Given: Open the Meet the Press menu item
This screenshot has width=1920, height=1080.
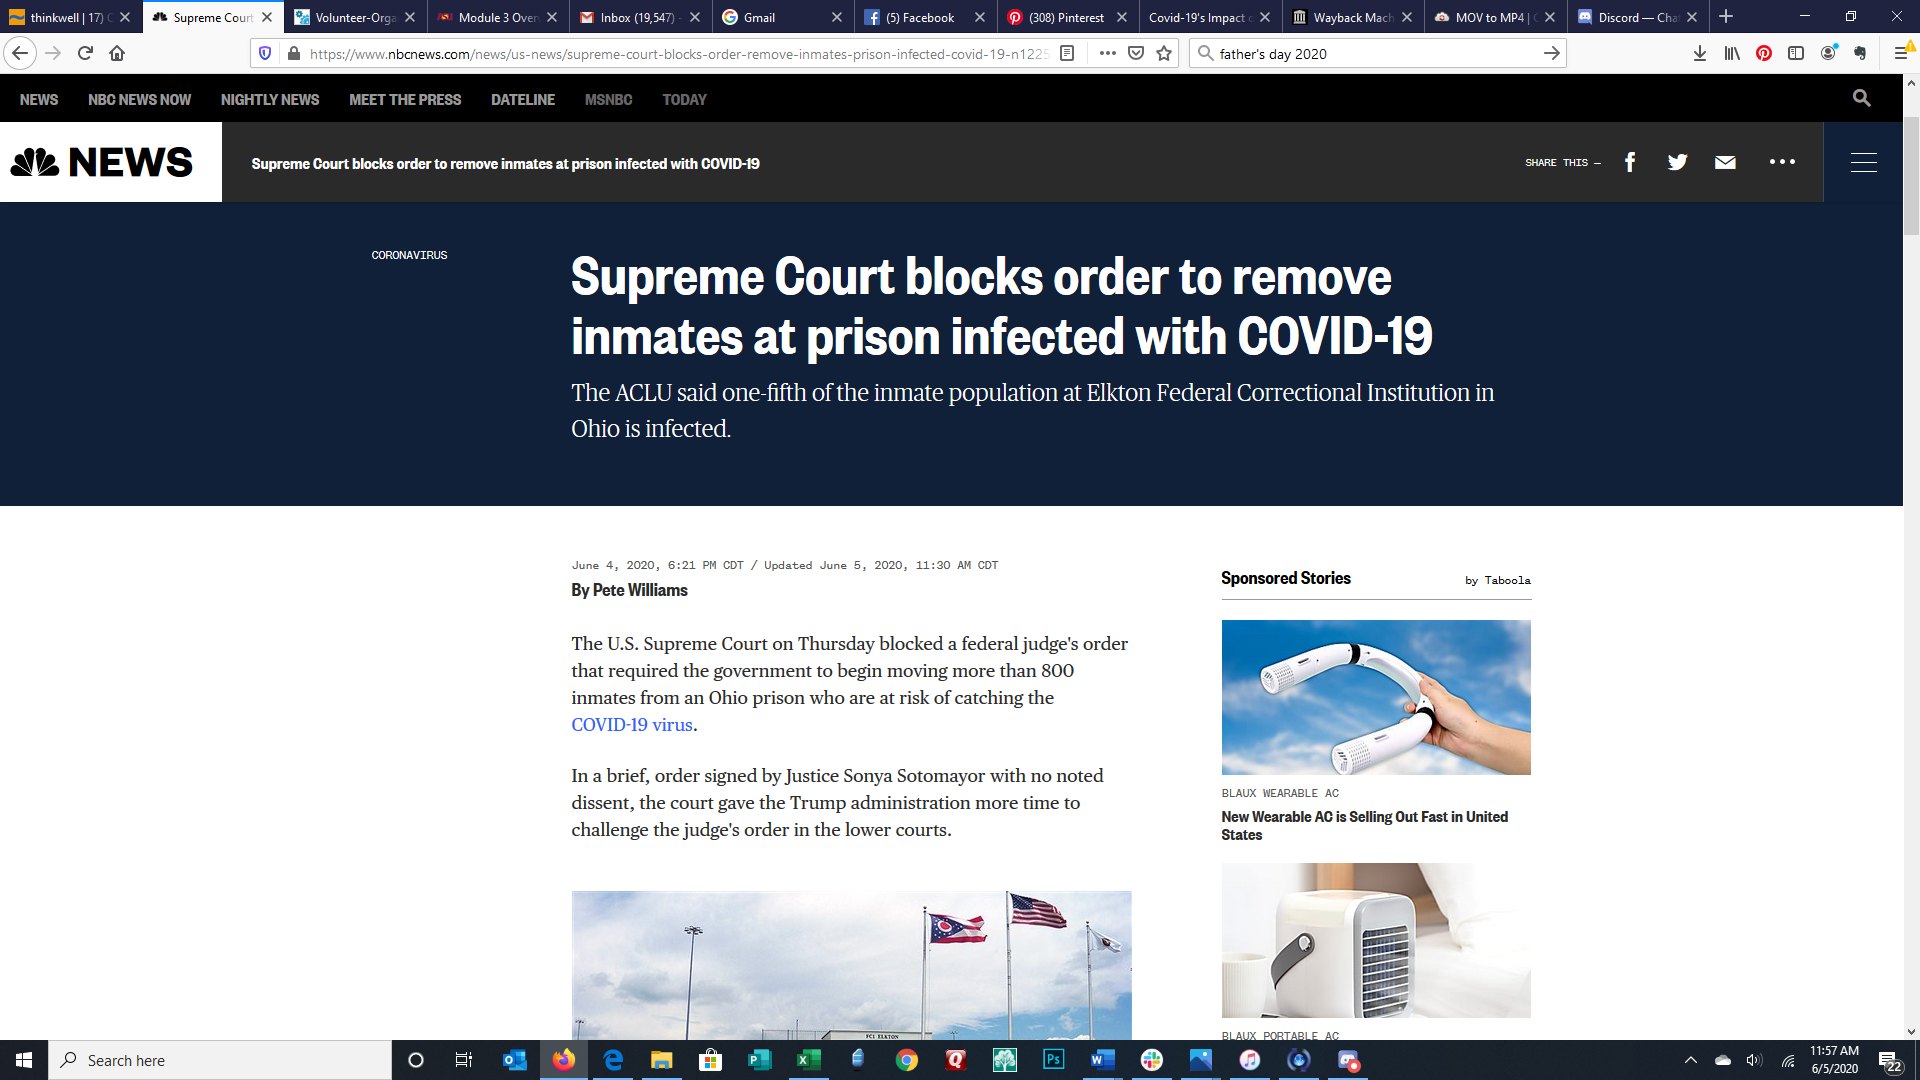Looking at the screenshot, I should pos(405,100).
